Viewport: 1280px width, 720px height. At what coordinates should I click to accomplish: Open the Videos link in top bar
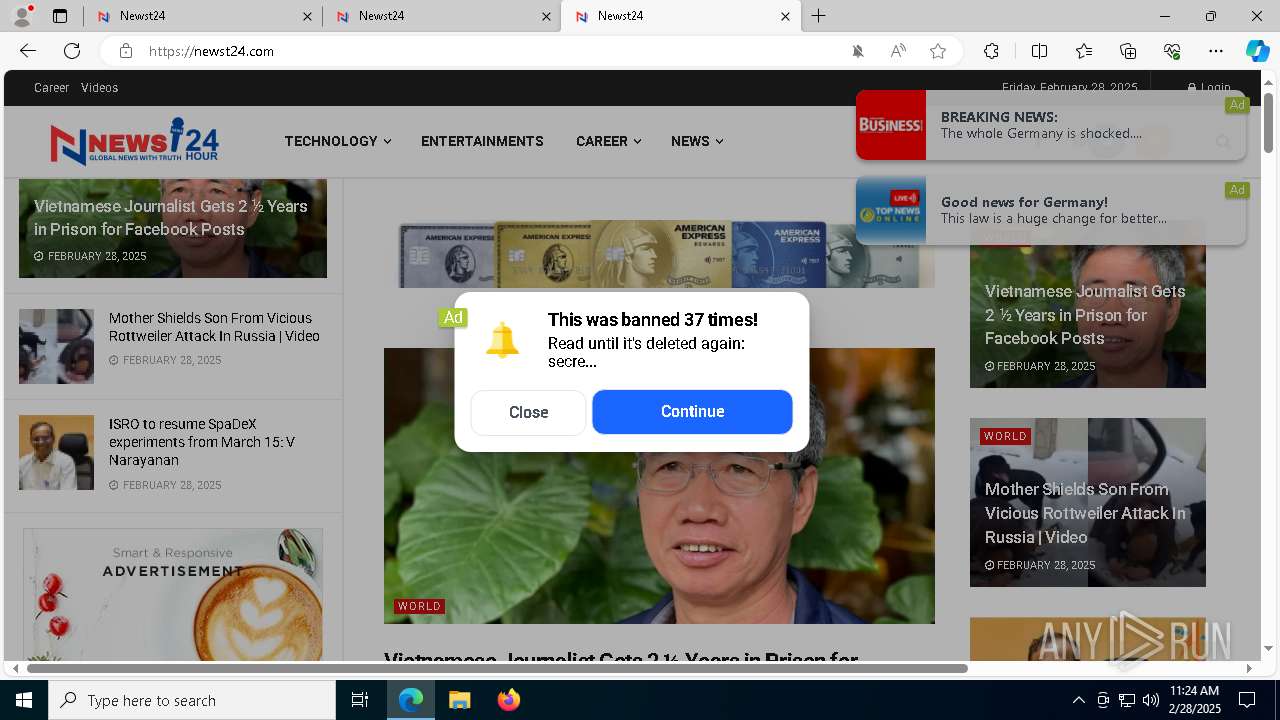click(100, 88)
